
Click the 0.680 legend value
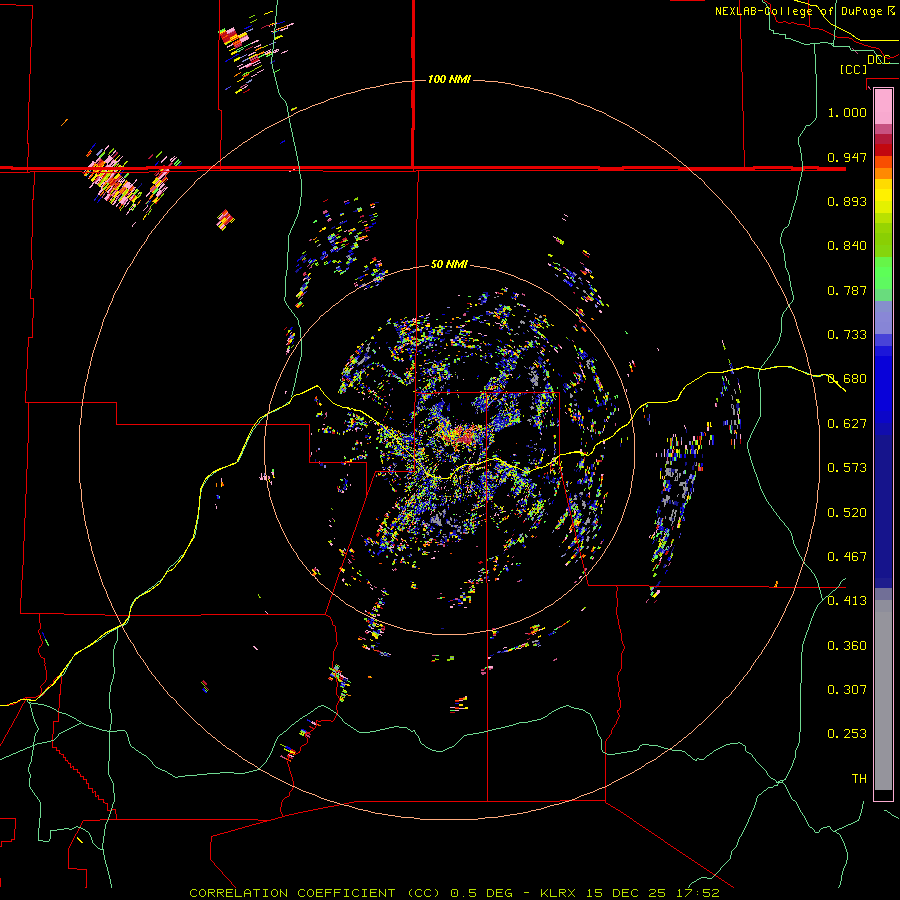(847, 379)
